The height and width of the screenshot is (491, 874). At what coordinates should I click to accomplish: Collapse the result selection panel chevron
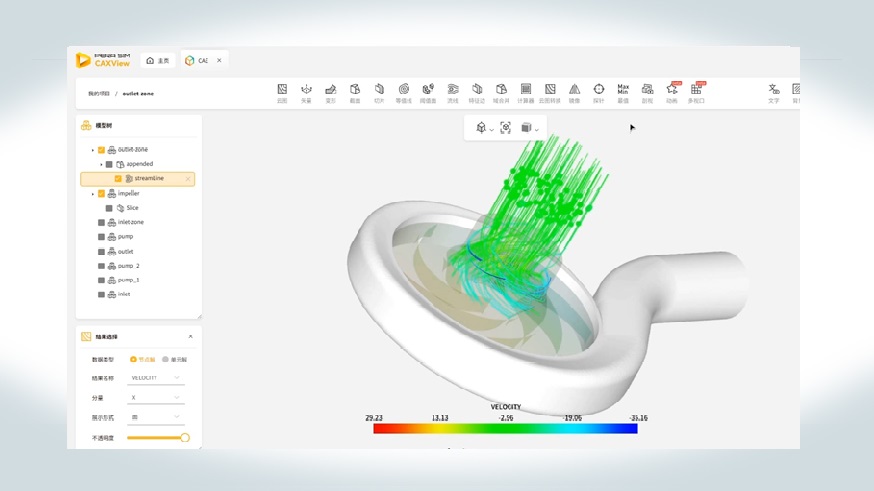point(190,337)
